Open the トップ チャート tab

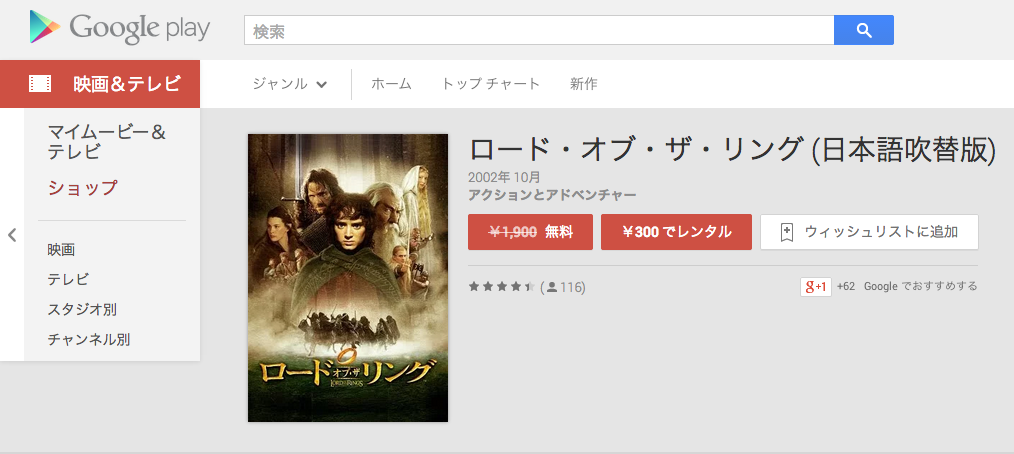tap(490, 83)
